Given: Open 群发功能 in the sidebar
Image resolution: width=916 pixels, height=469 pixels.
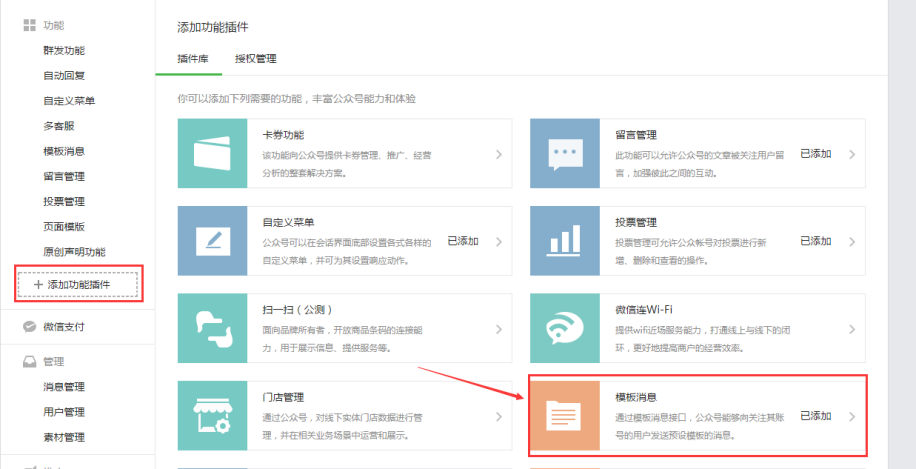Looking at the screenshot, I should click(64, 50).
